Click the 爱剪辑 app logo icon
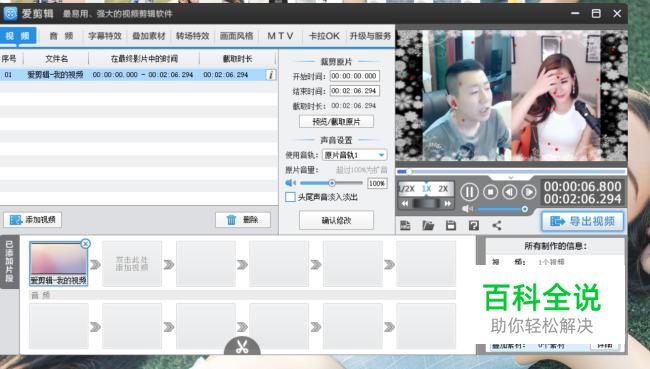 (10, 14)
